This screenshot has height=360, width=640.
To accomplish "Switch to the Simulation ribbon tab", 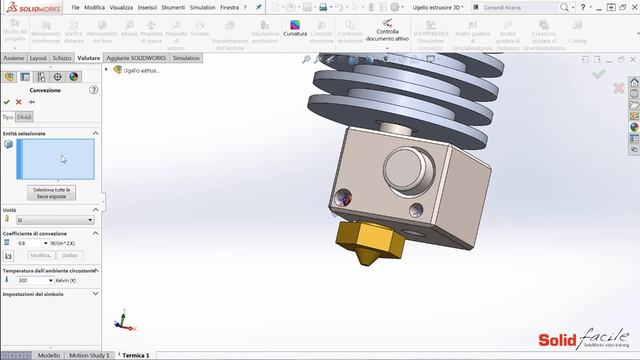I will [186, 58].
